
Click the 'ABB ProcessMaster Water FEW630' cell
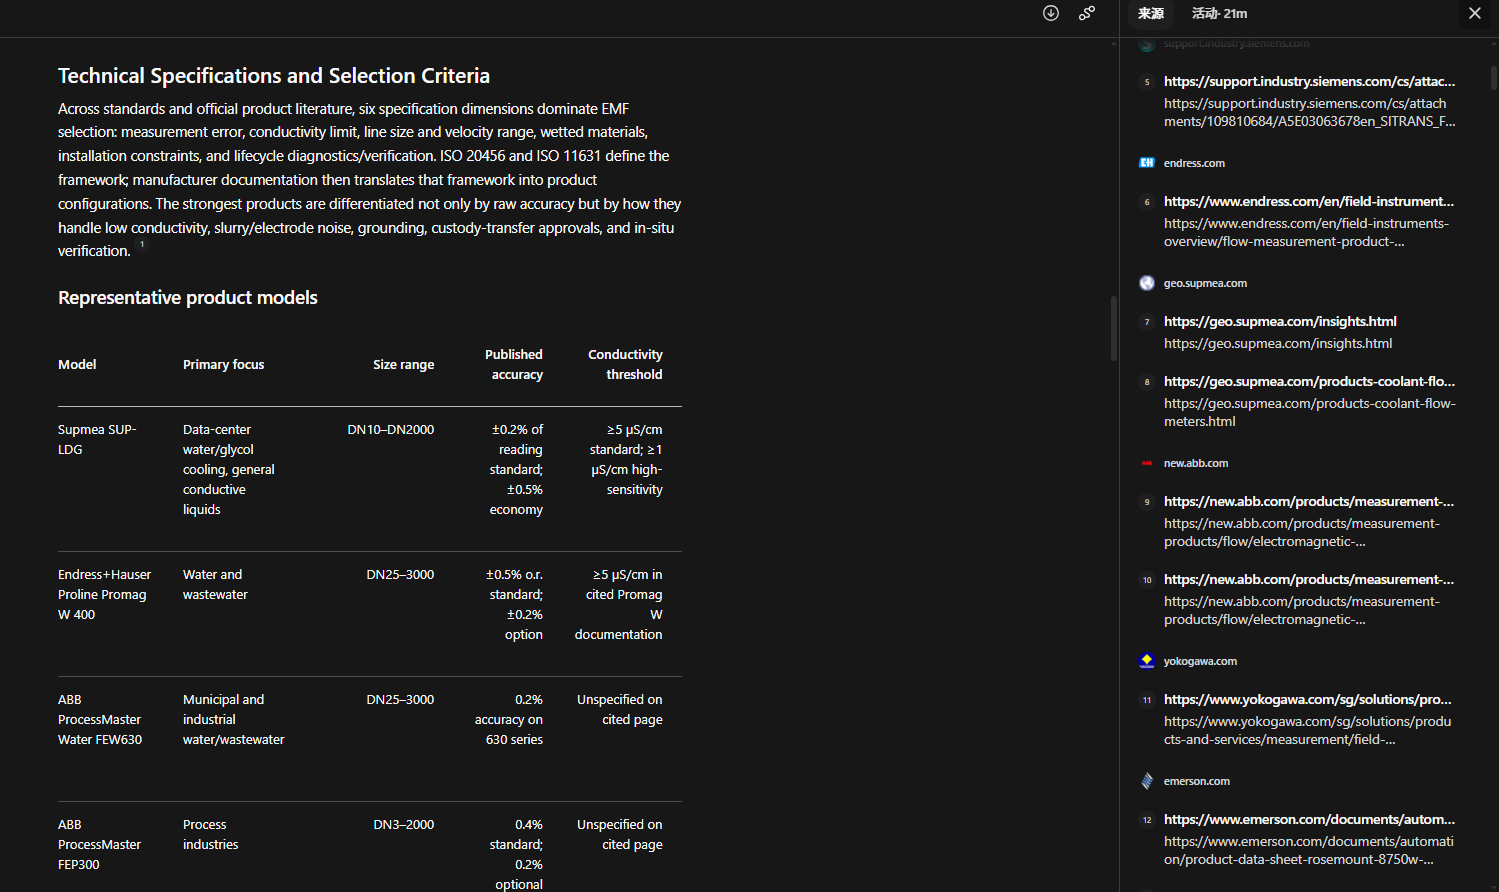(100, 720)
